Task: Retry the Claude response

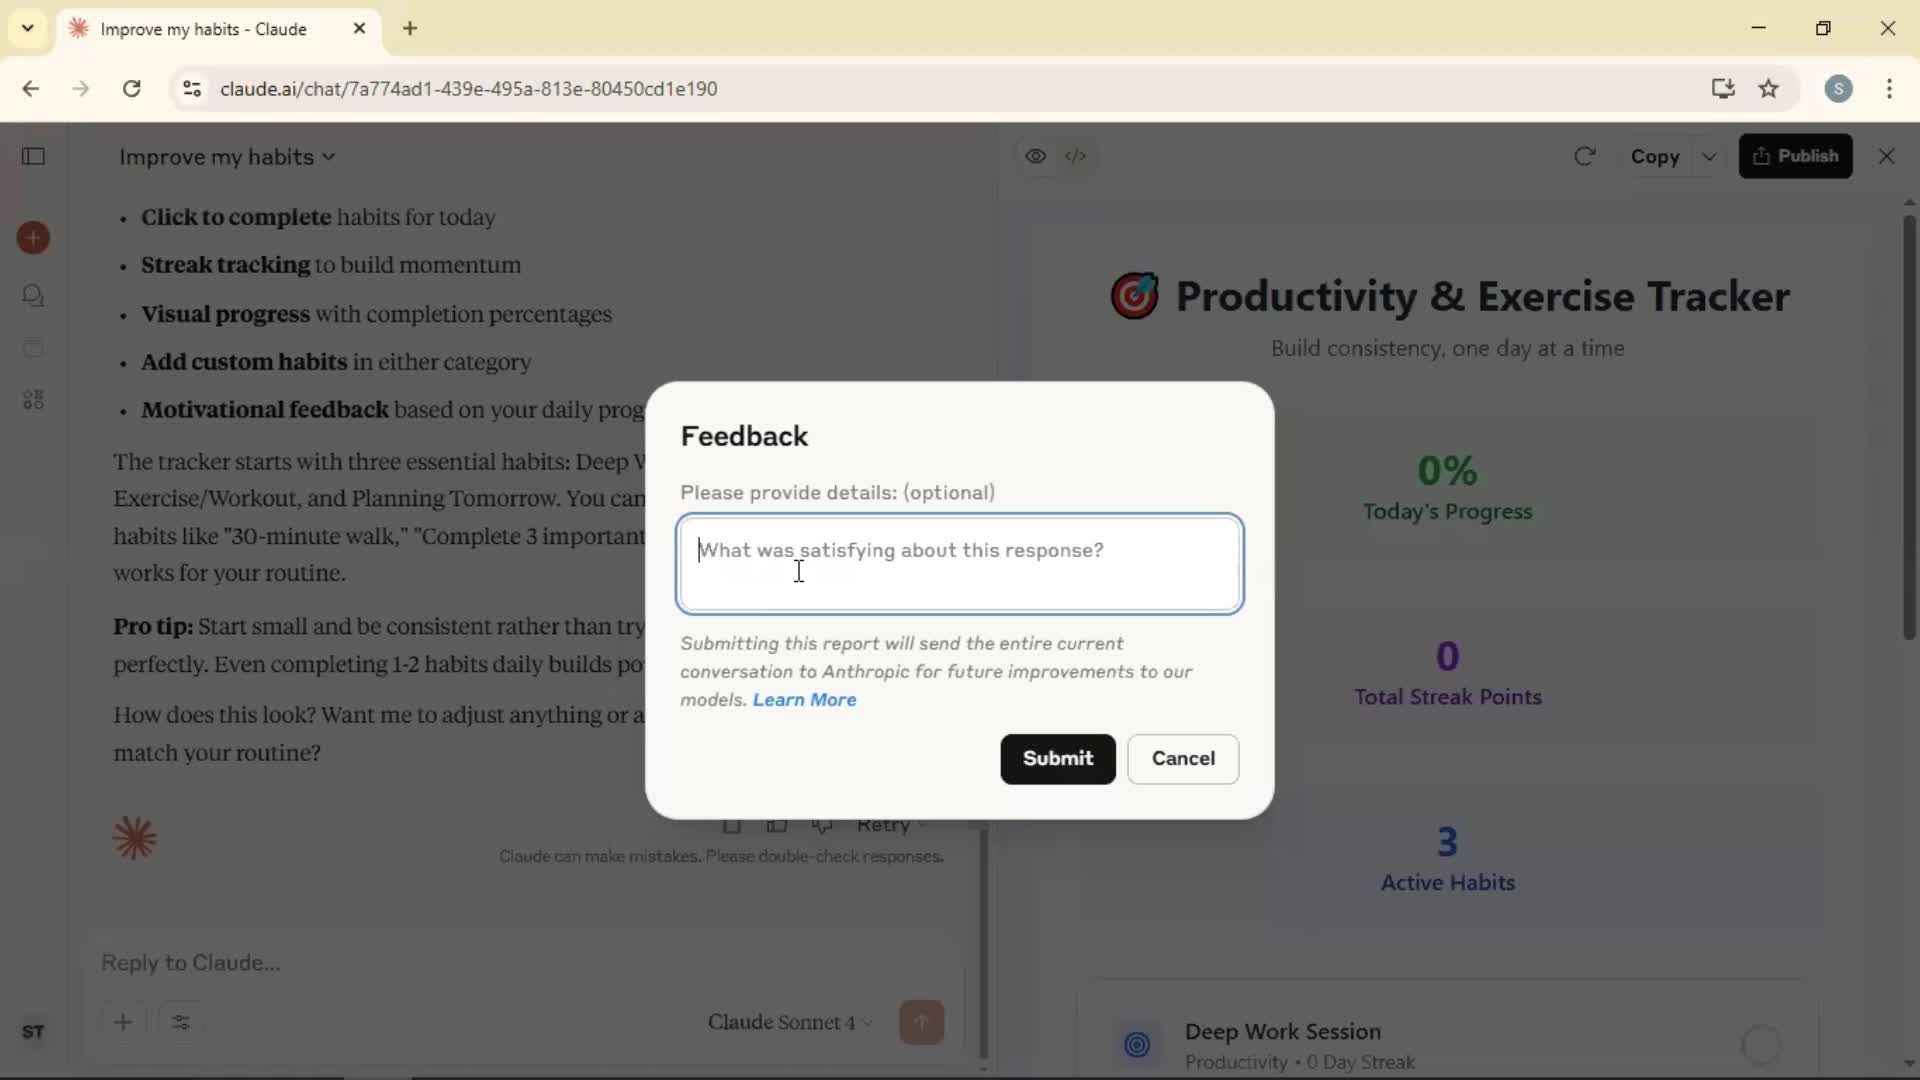Action: pyautogui.click(x=890, y=826)
